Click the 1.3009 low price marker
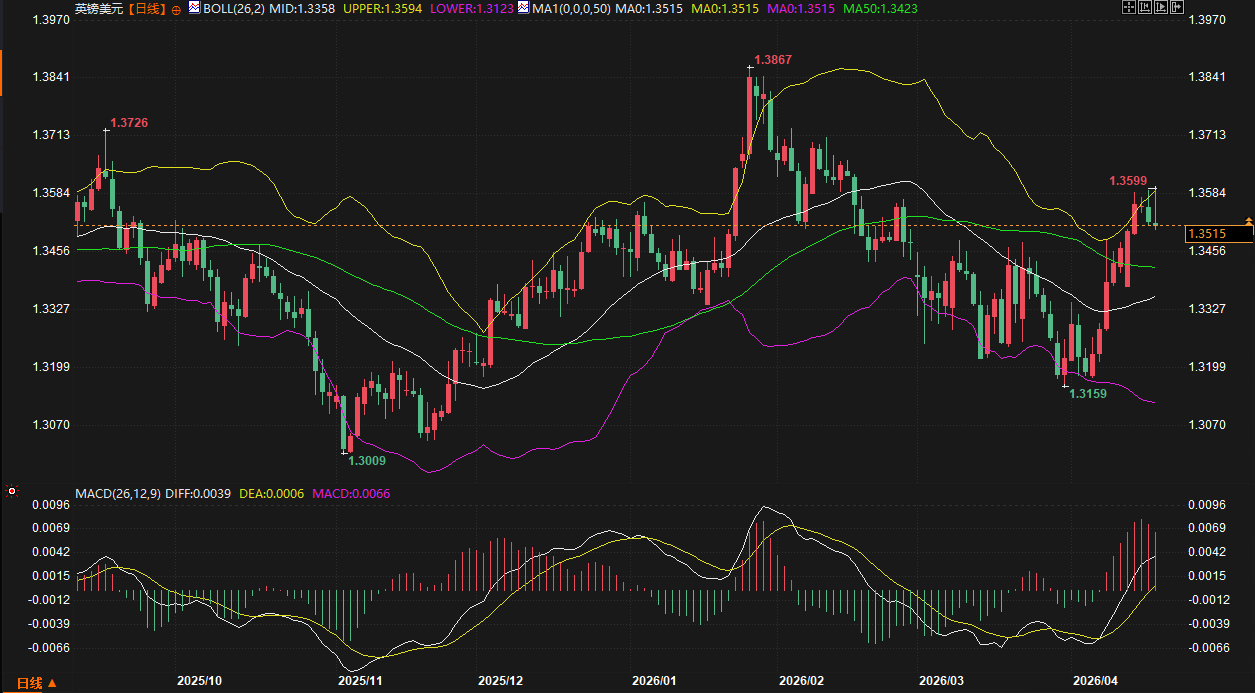This screenshot has width=1255, height=693. pyautogui.click(x=366, y=460)
